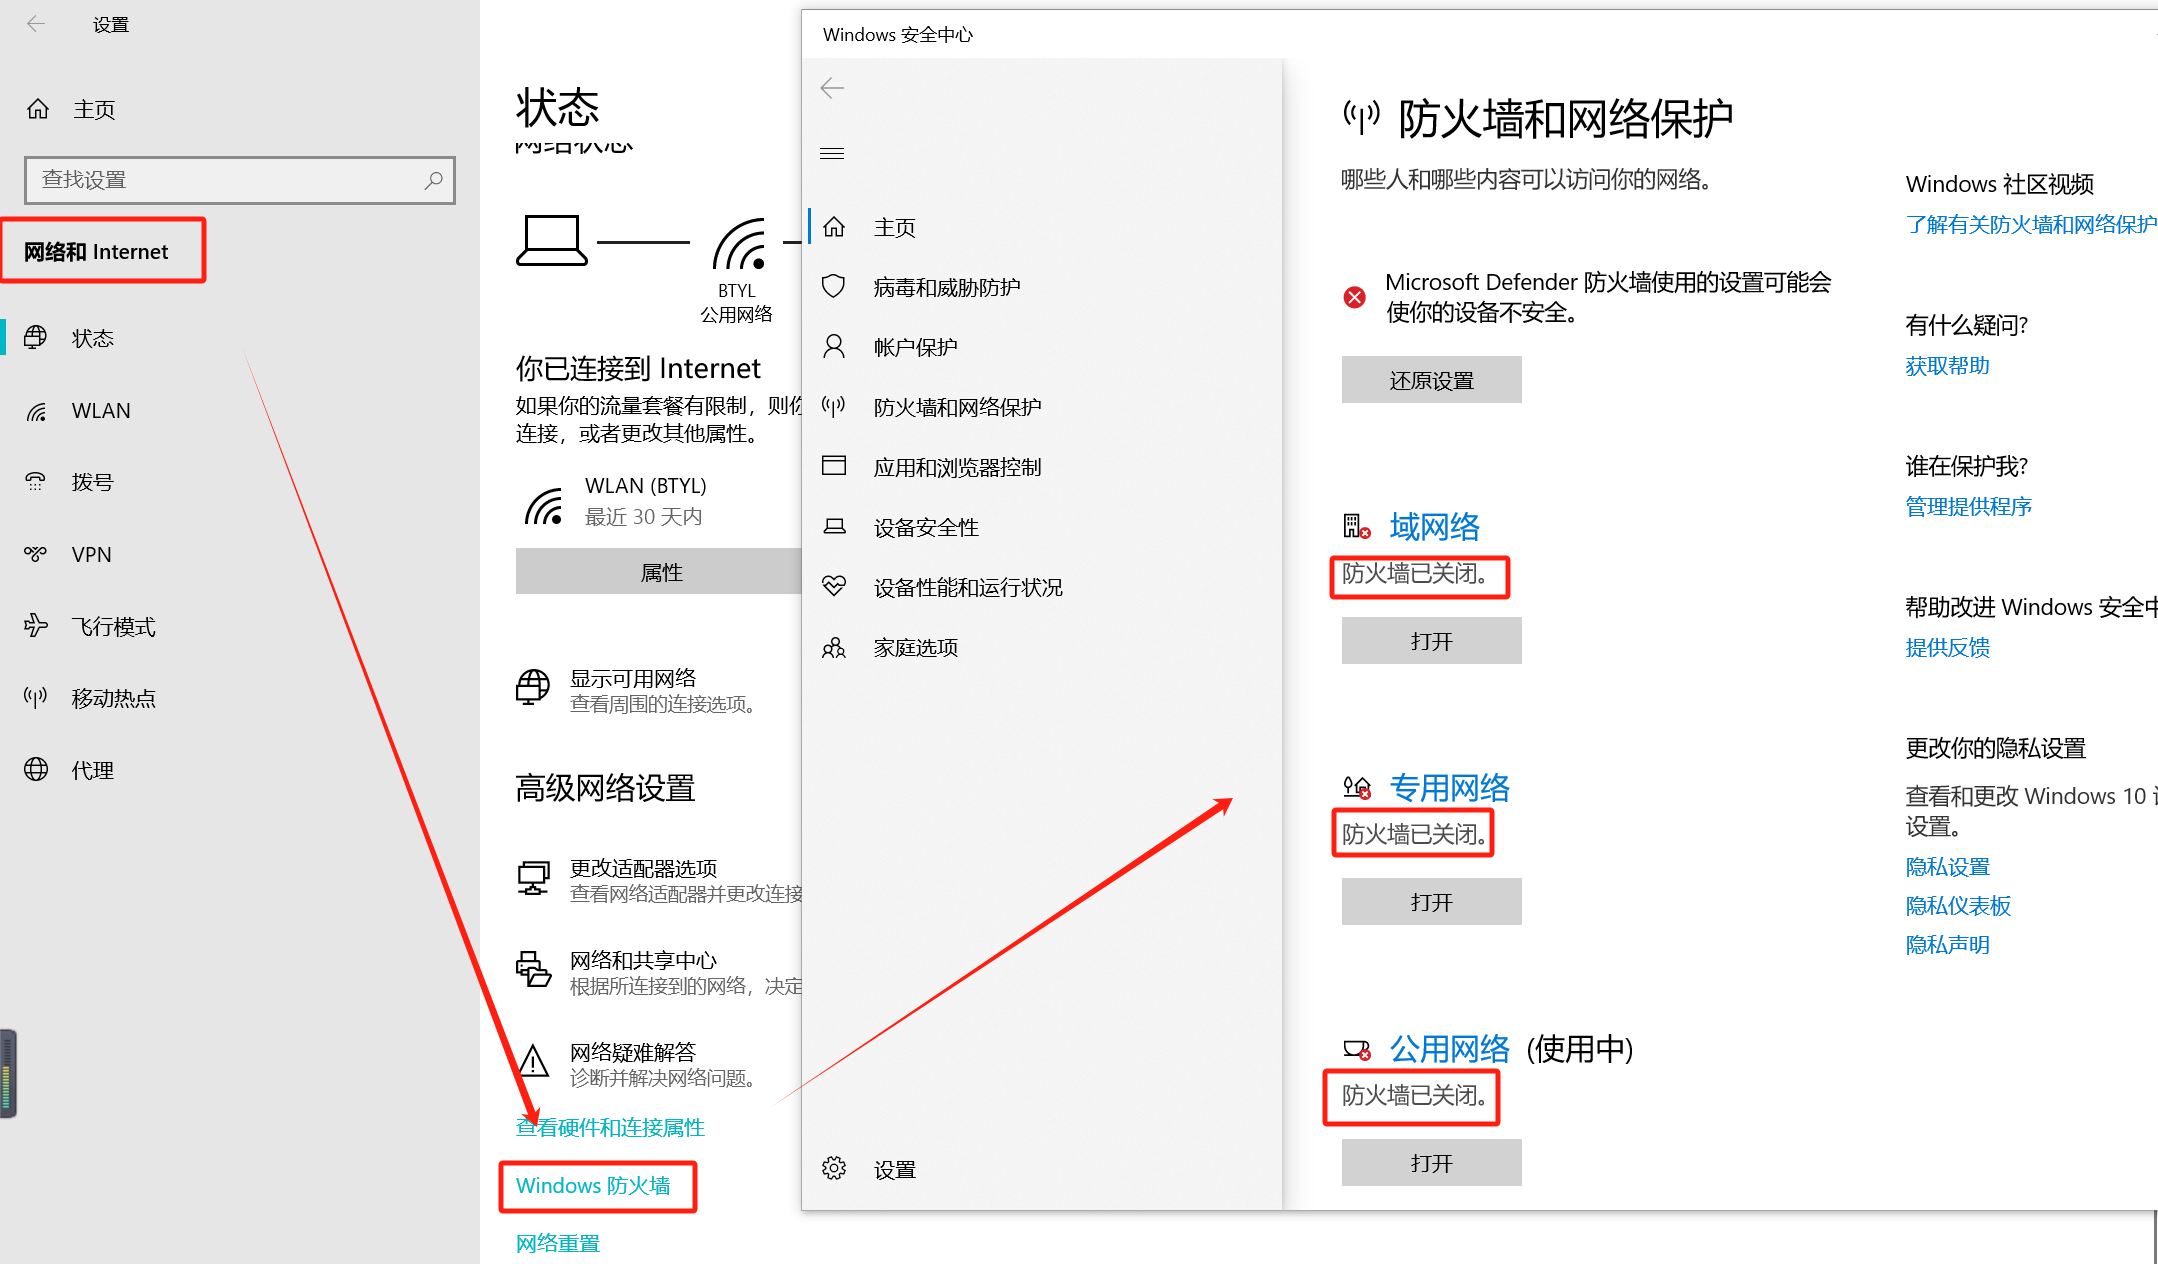
Task: Open Private network link
Action: 1449,788
